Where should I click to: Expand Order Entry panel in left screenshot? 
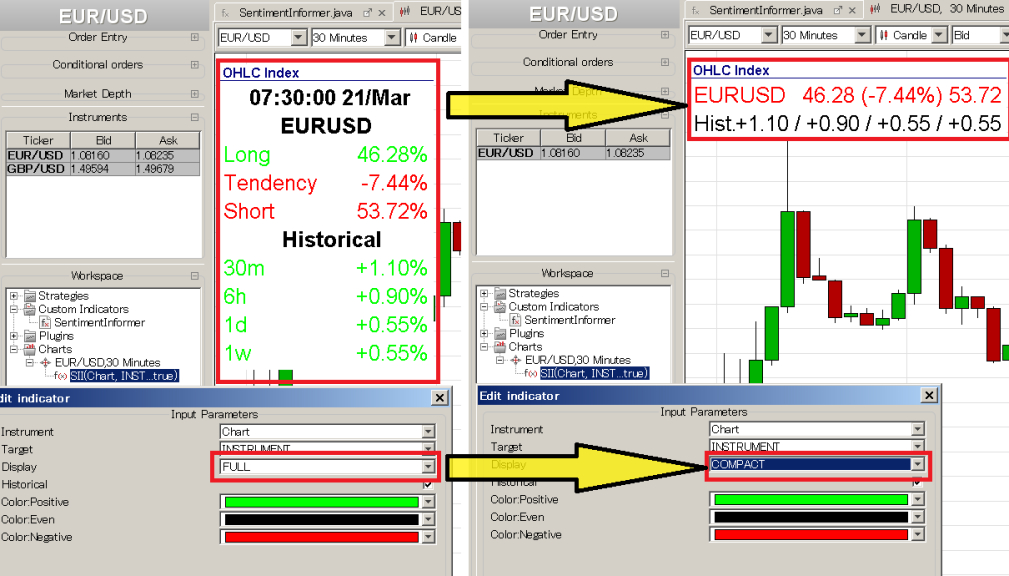pyautogui.click(x=194, y=37)
